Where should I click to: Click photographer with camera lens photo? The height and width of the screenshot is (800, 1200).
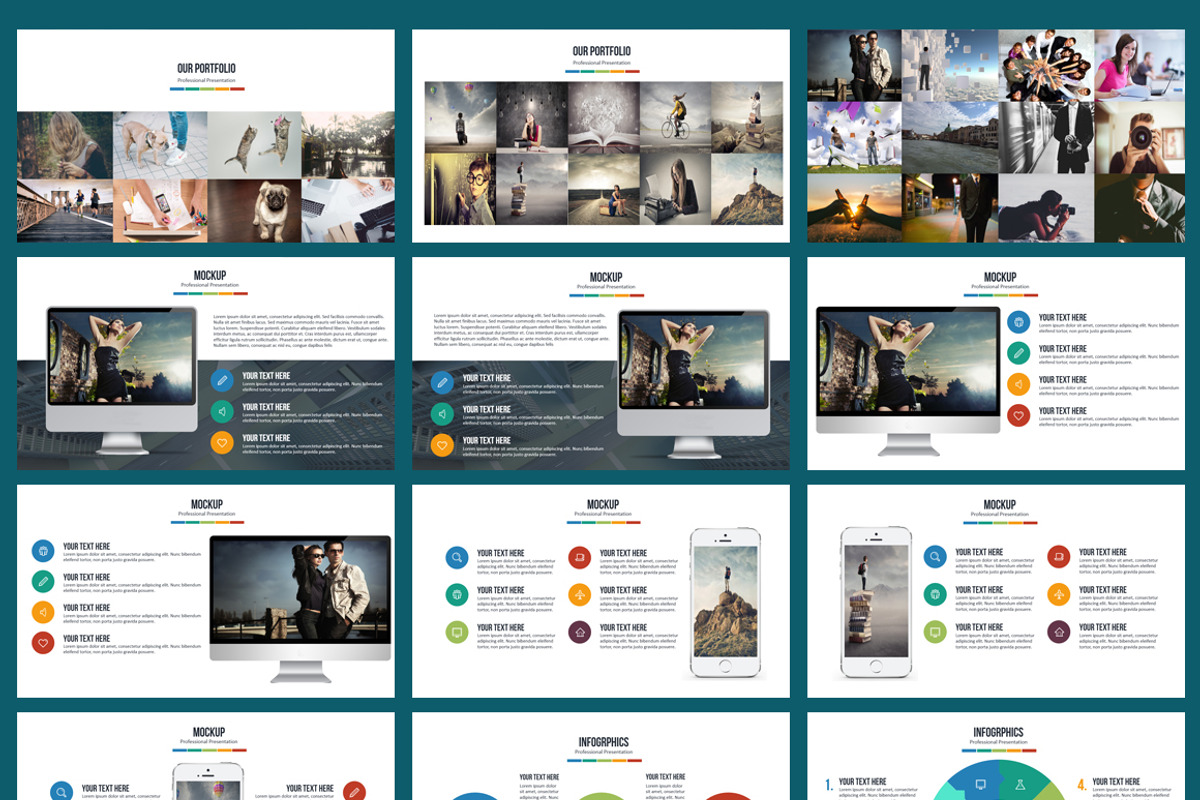pos(1139,138)
